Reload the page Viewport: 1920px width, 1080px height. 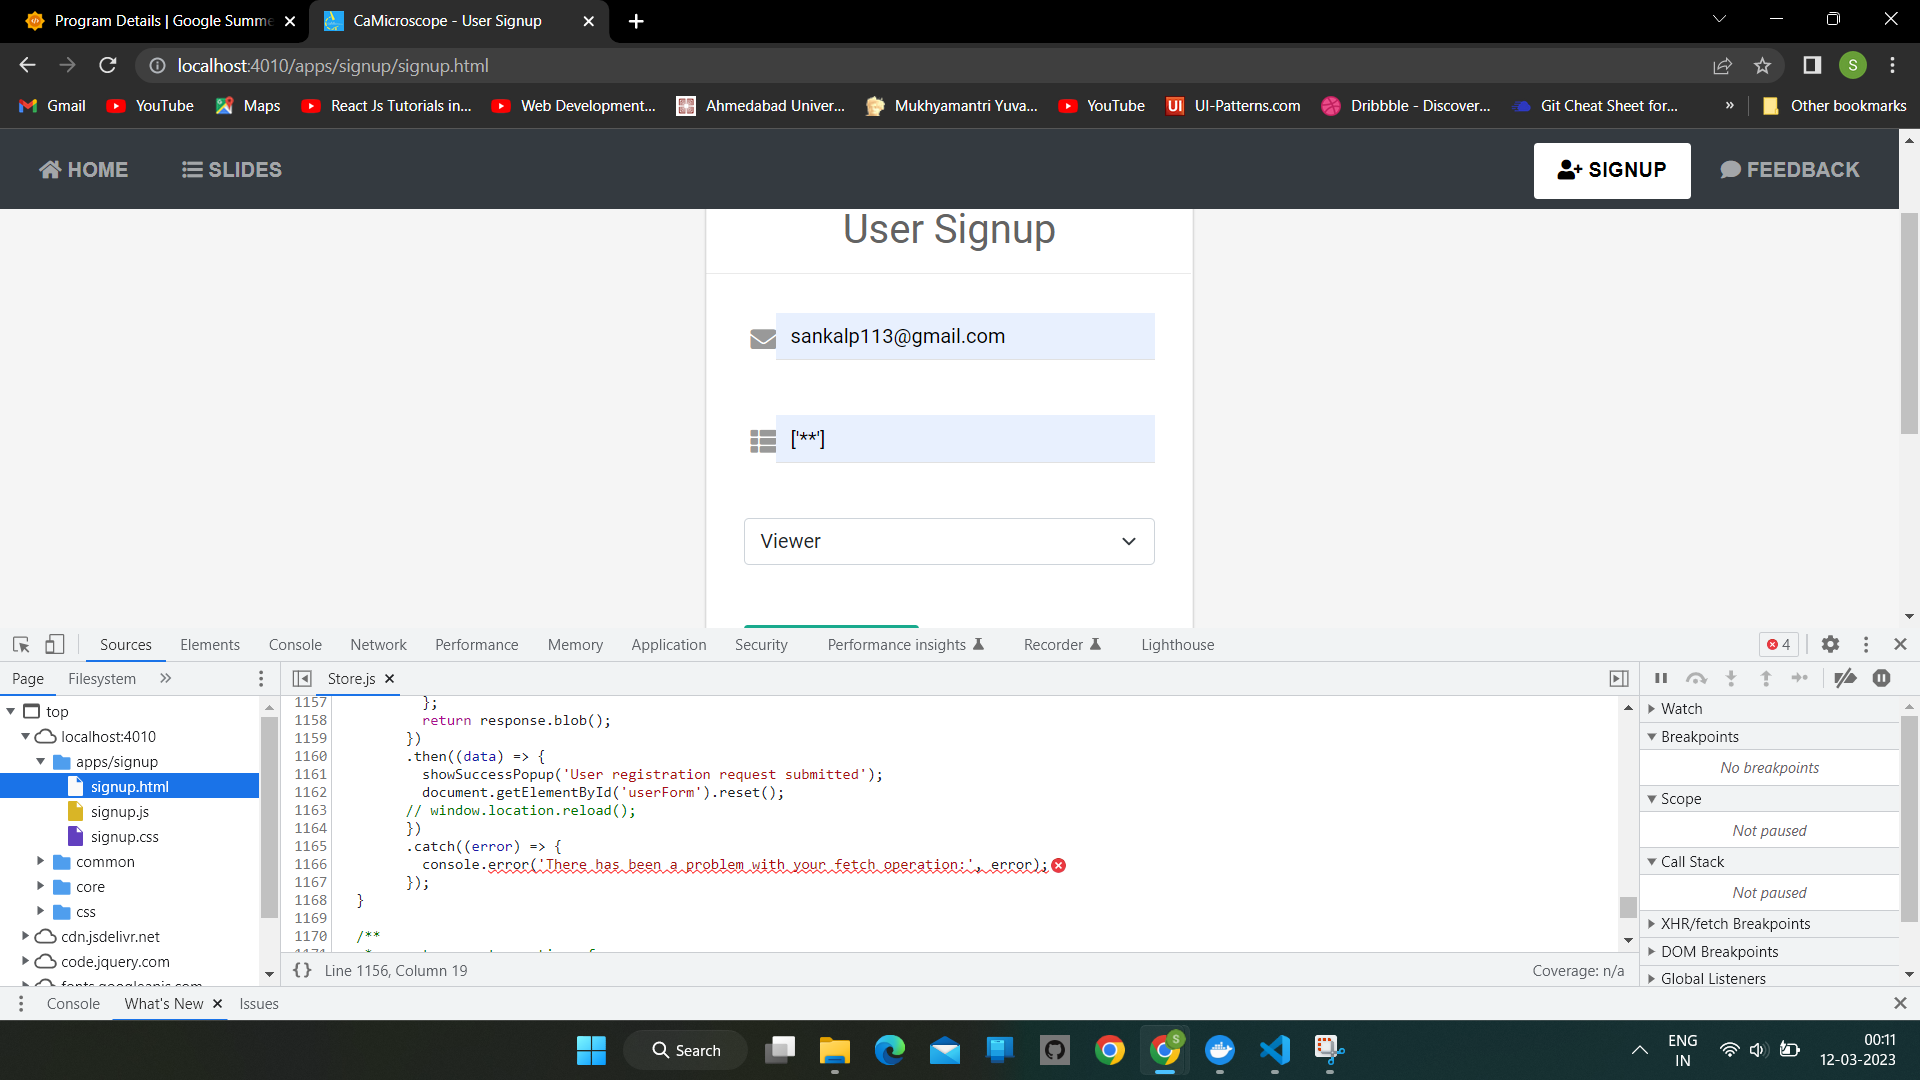tap(108, 66)
